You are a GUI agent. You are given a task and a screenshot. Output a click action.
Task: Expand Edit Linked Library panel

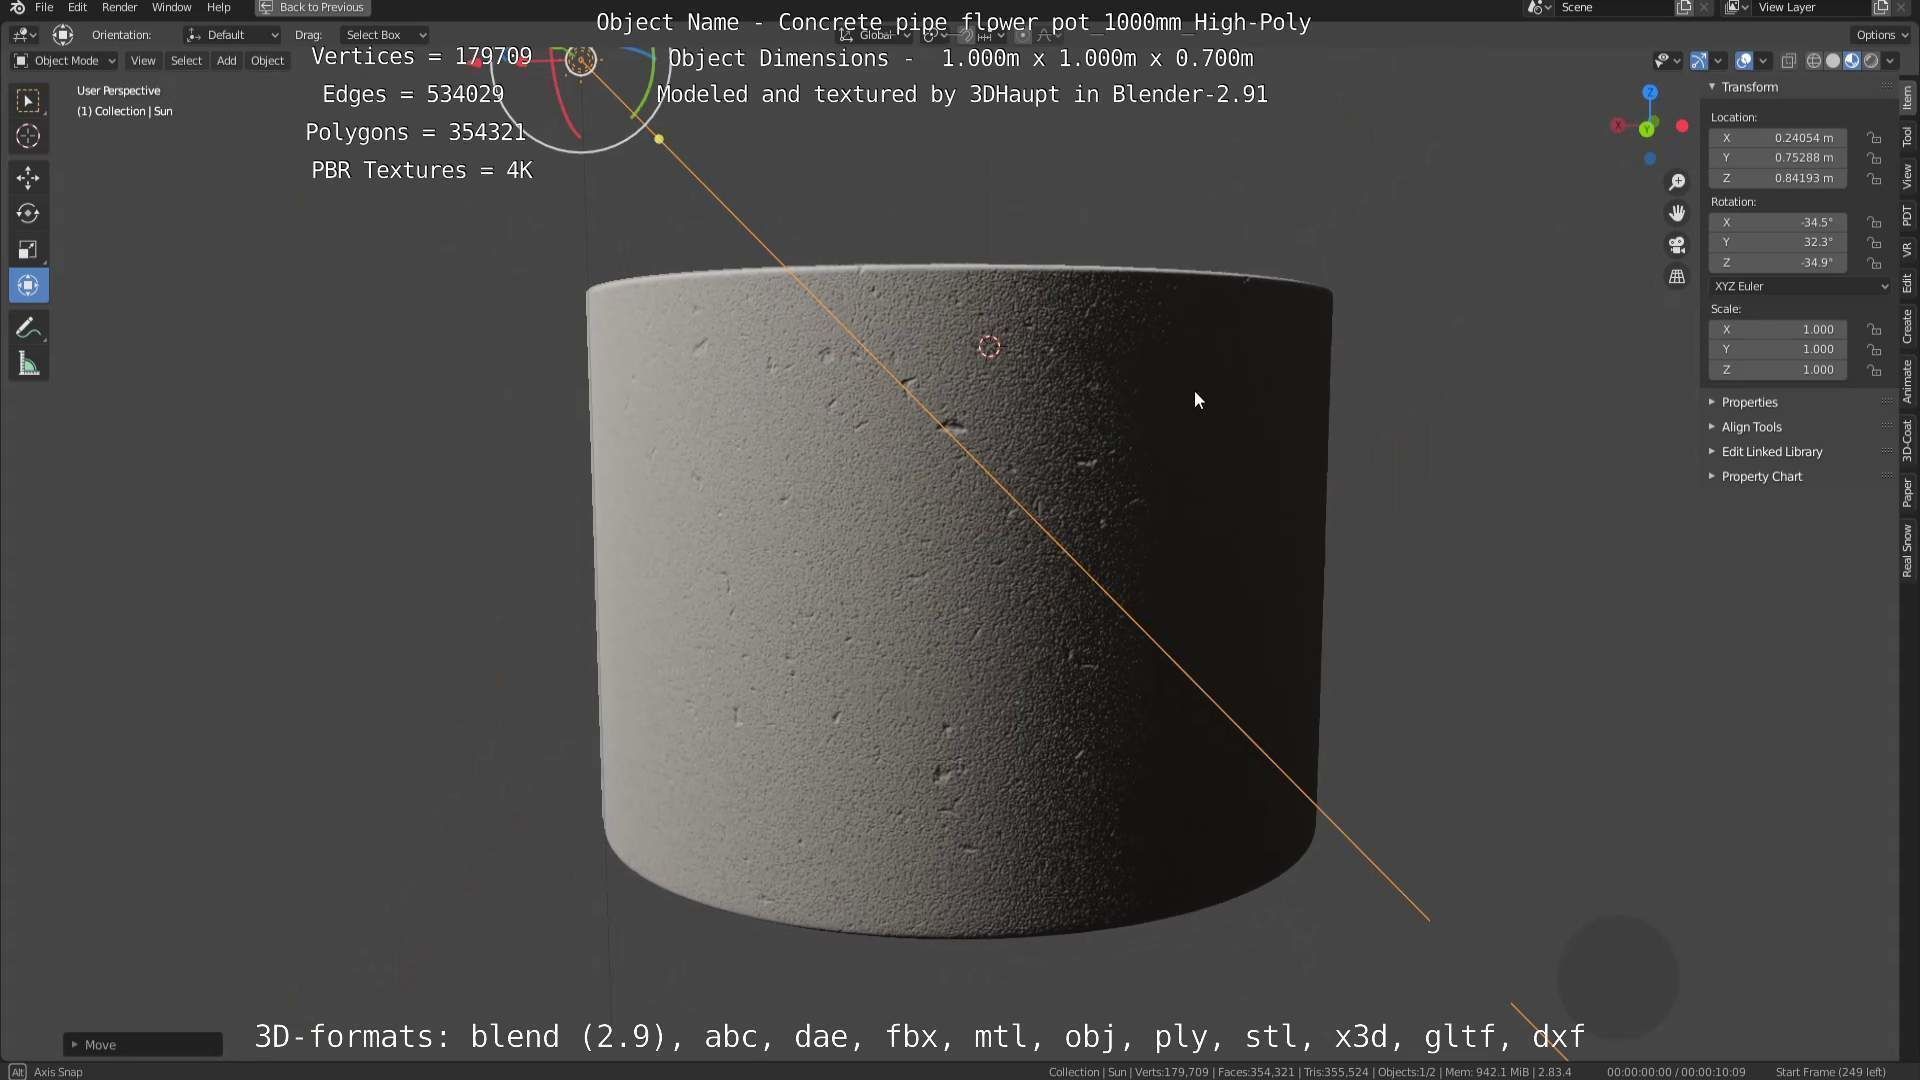click(1770, 452)
